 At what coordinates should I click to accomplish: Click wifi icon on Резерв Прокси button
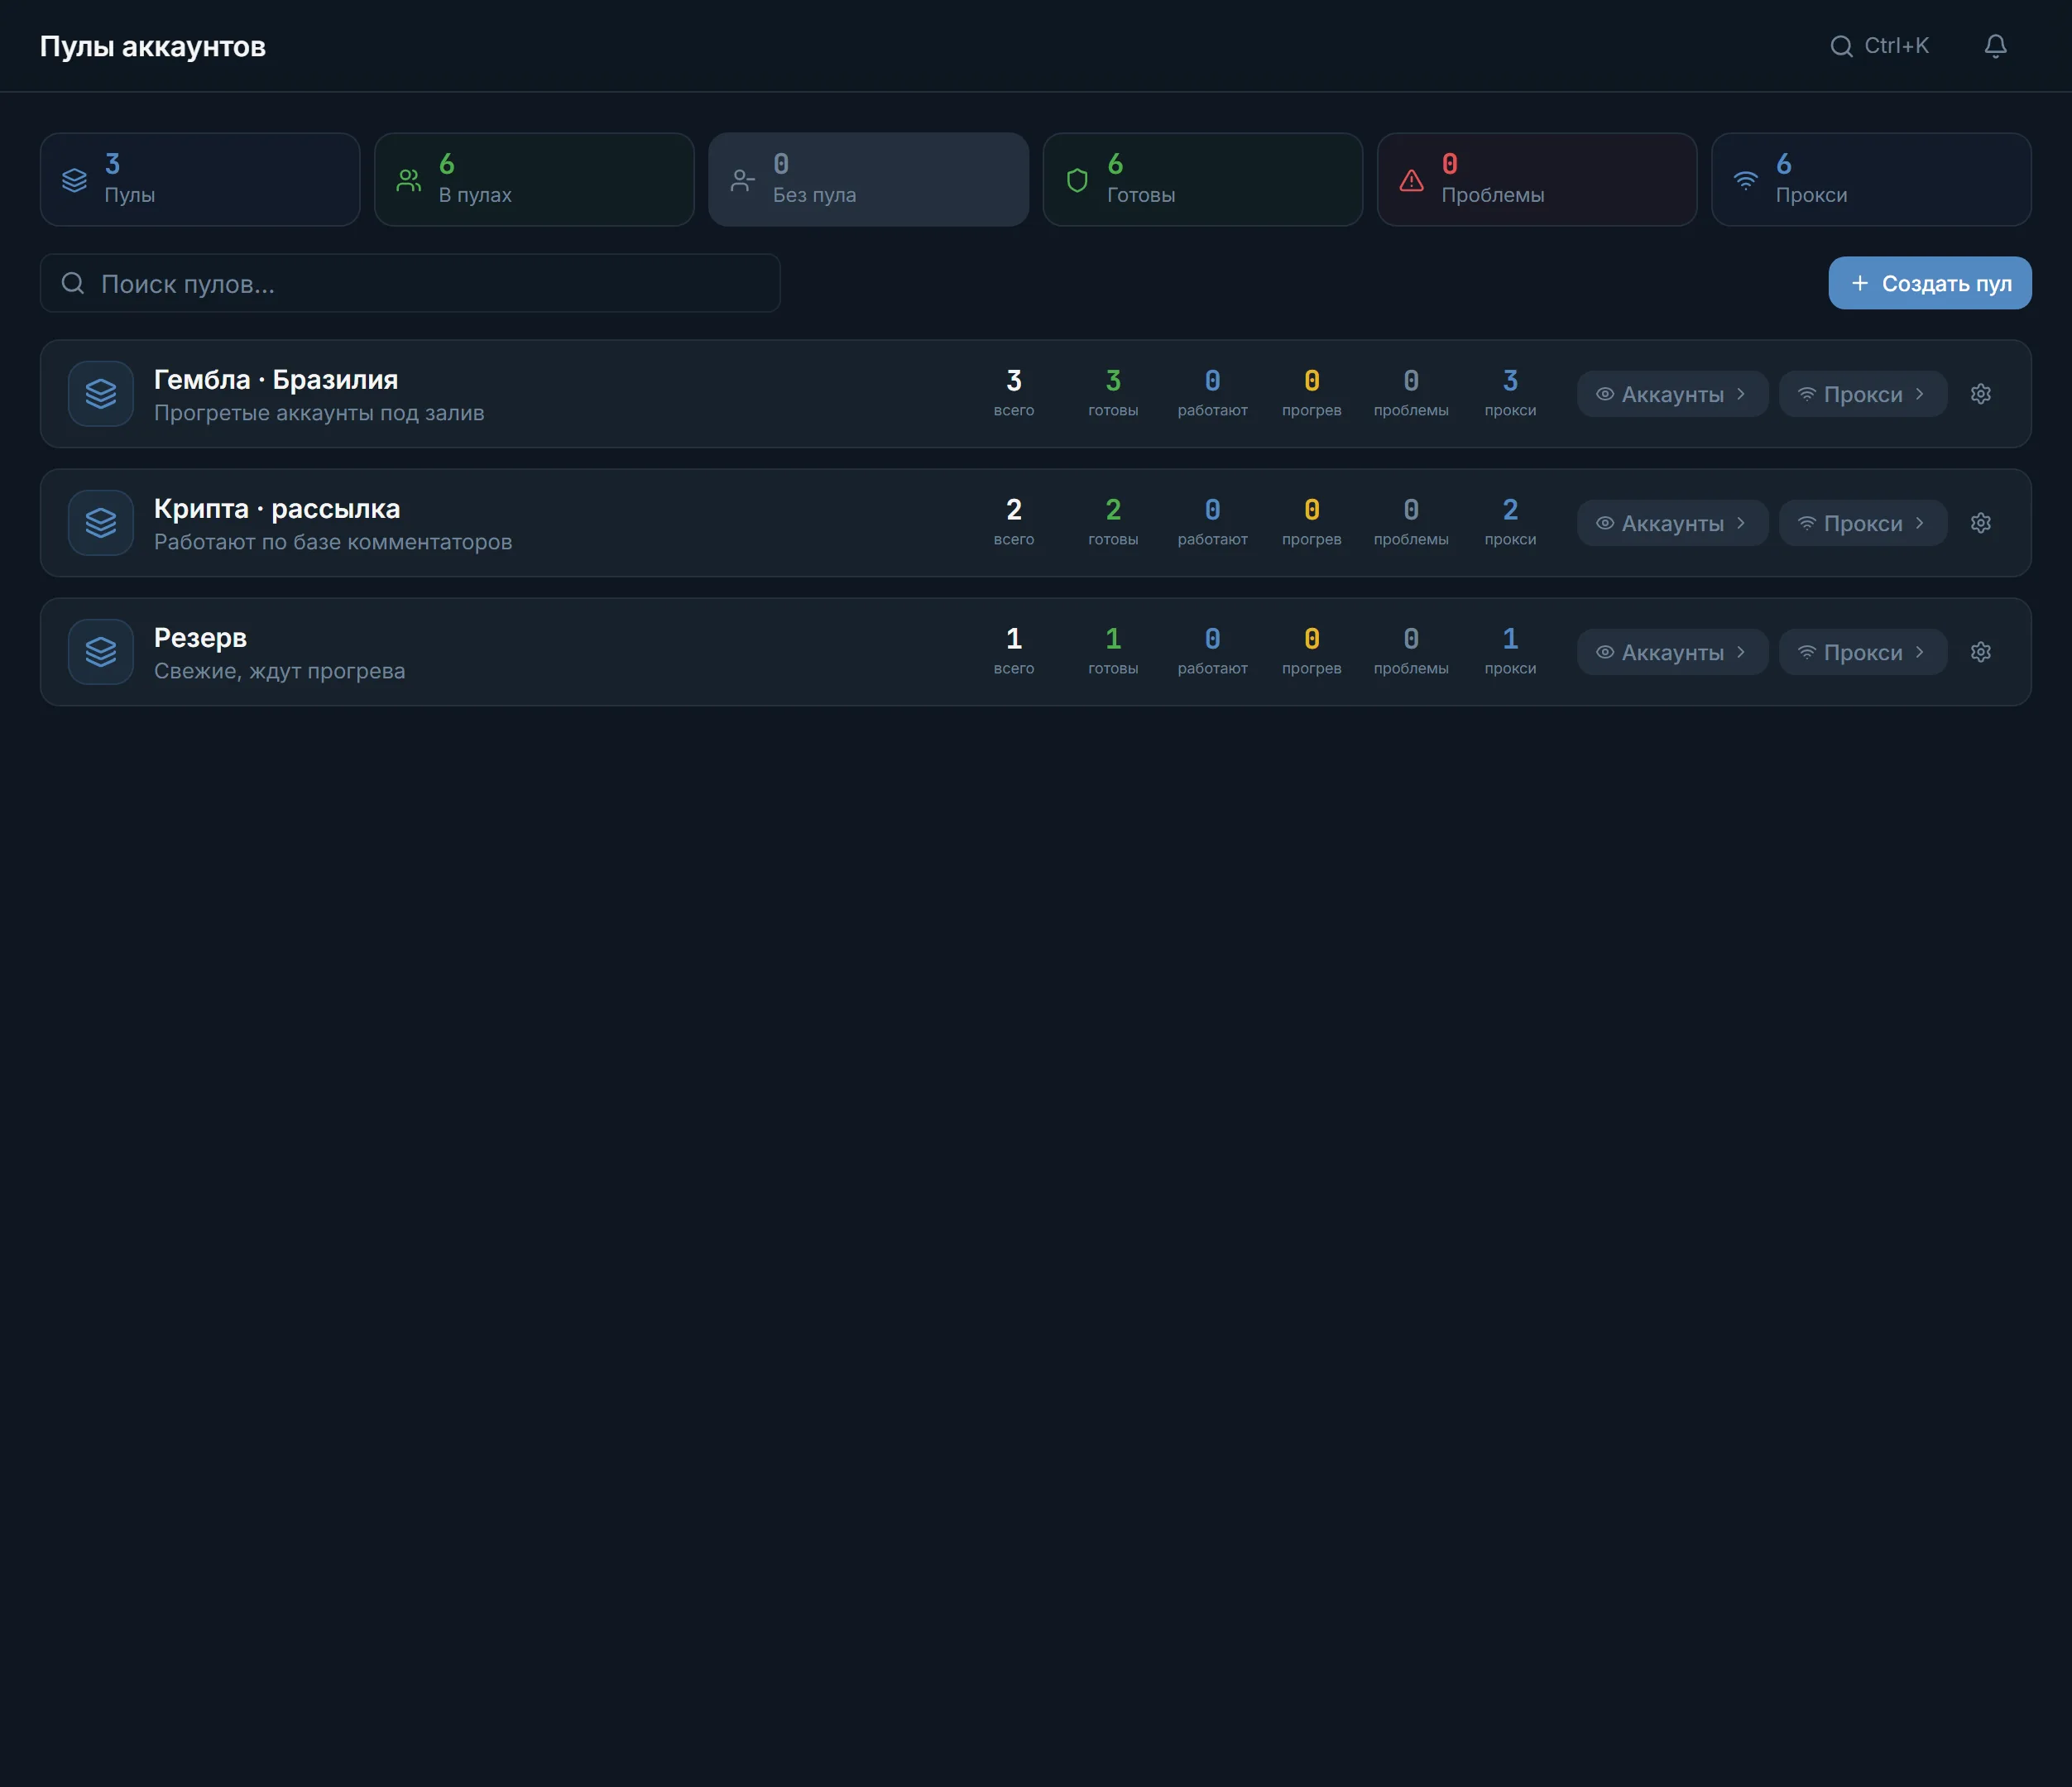[x=1806, y=652]
